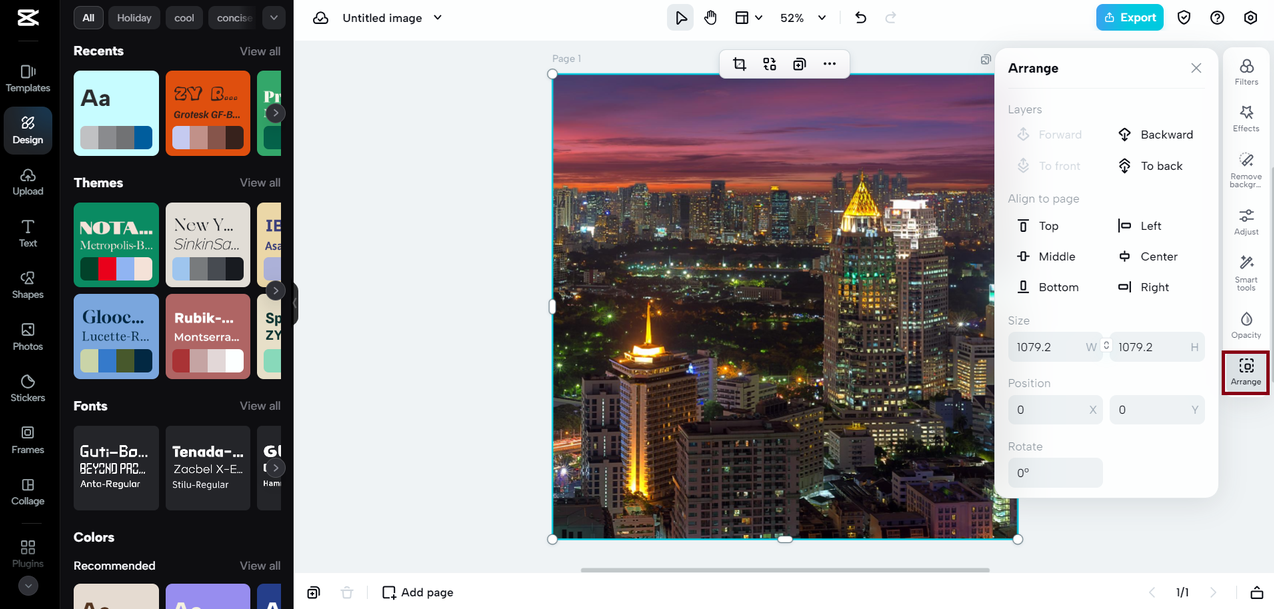The image size is (1274, 609).
Task: Select the Holiday filter tab
Action: [134, 18]
